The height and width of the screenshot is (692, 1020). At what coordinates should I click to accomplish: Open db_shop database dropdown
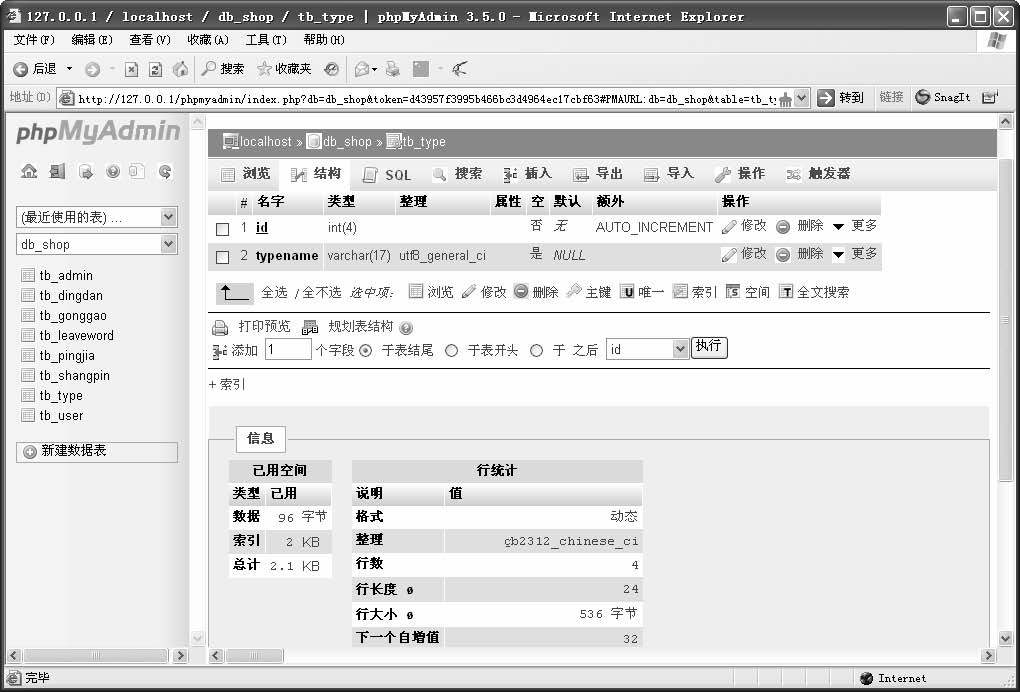tap(97, 245)
